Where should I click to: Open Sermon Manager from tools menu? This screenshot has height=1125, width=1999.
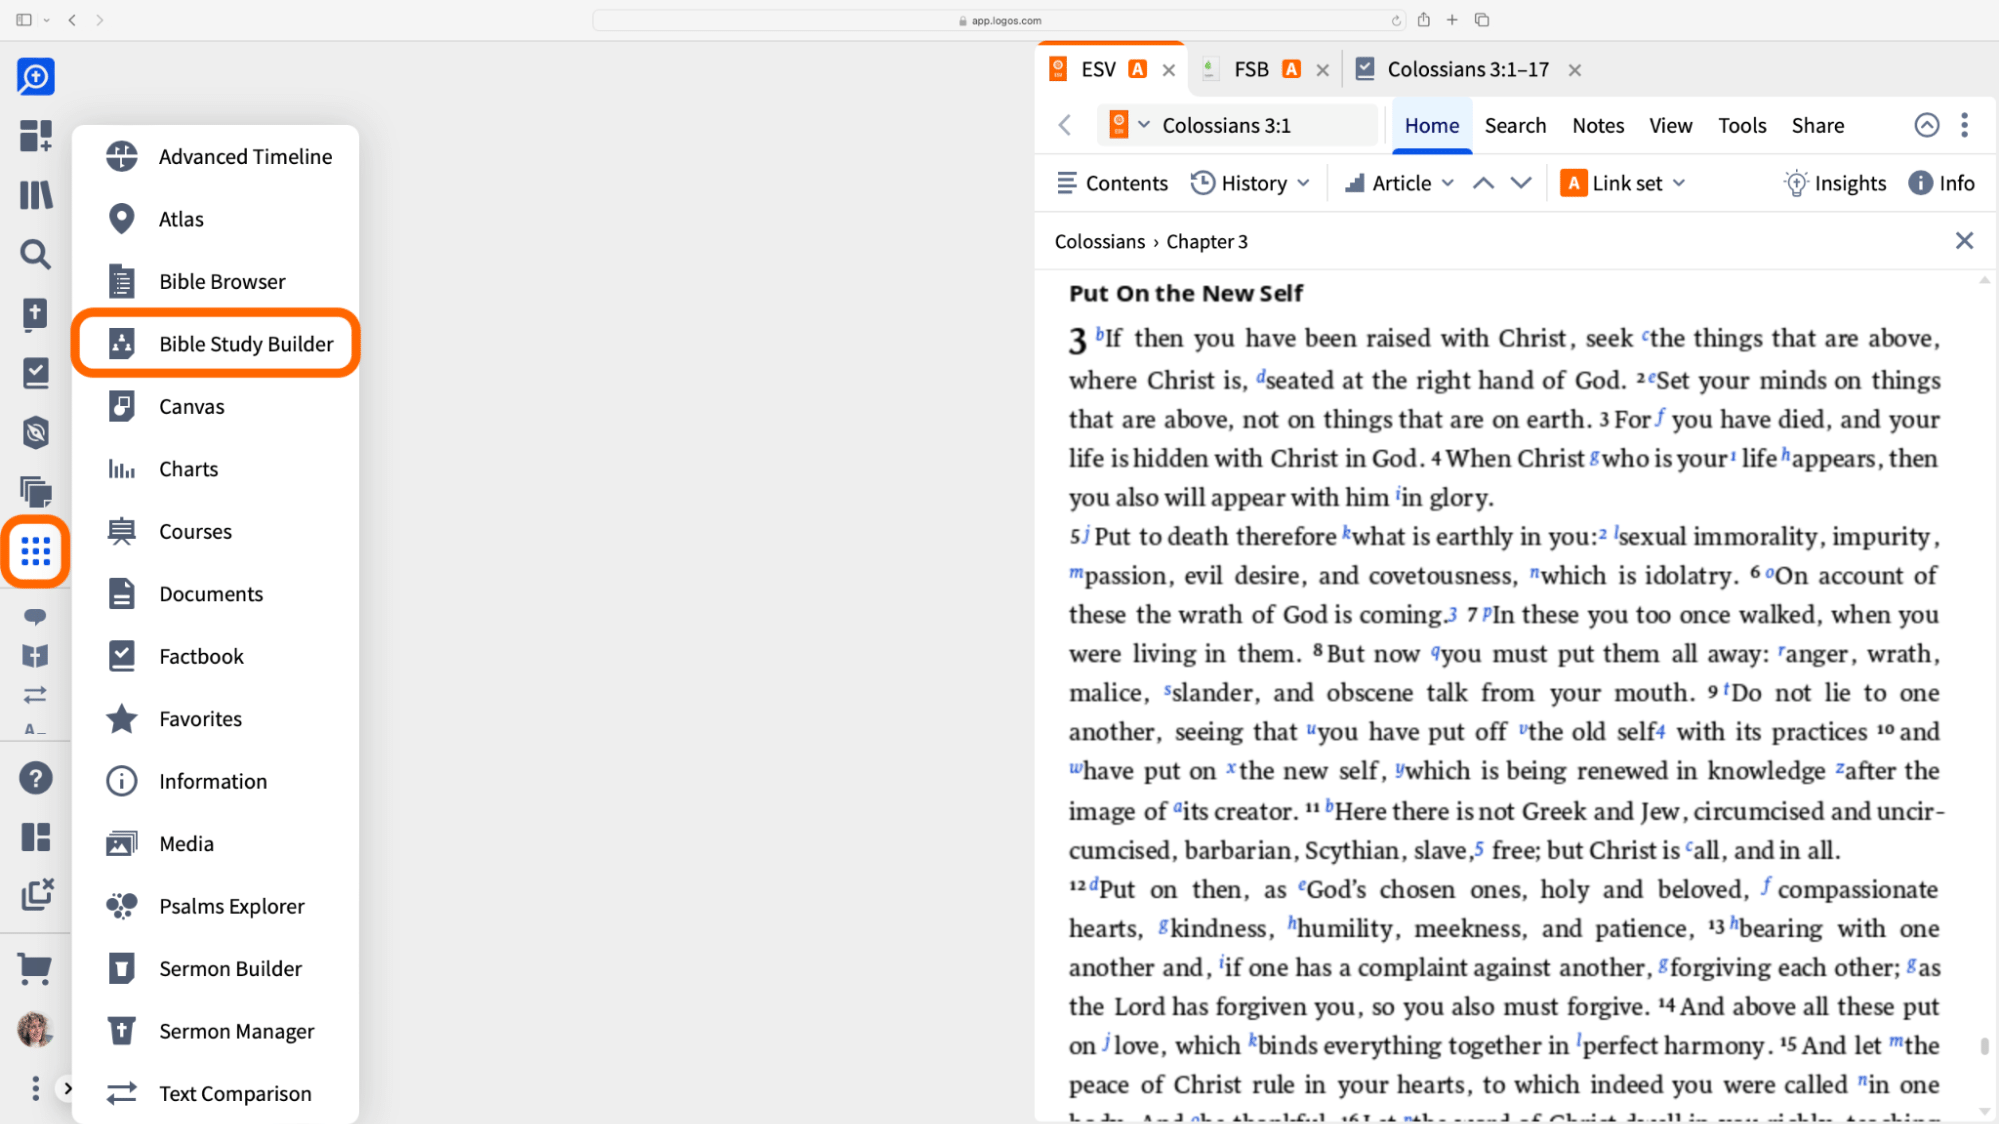(216, 1032)
